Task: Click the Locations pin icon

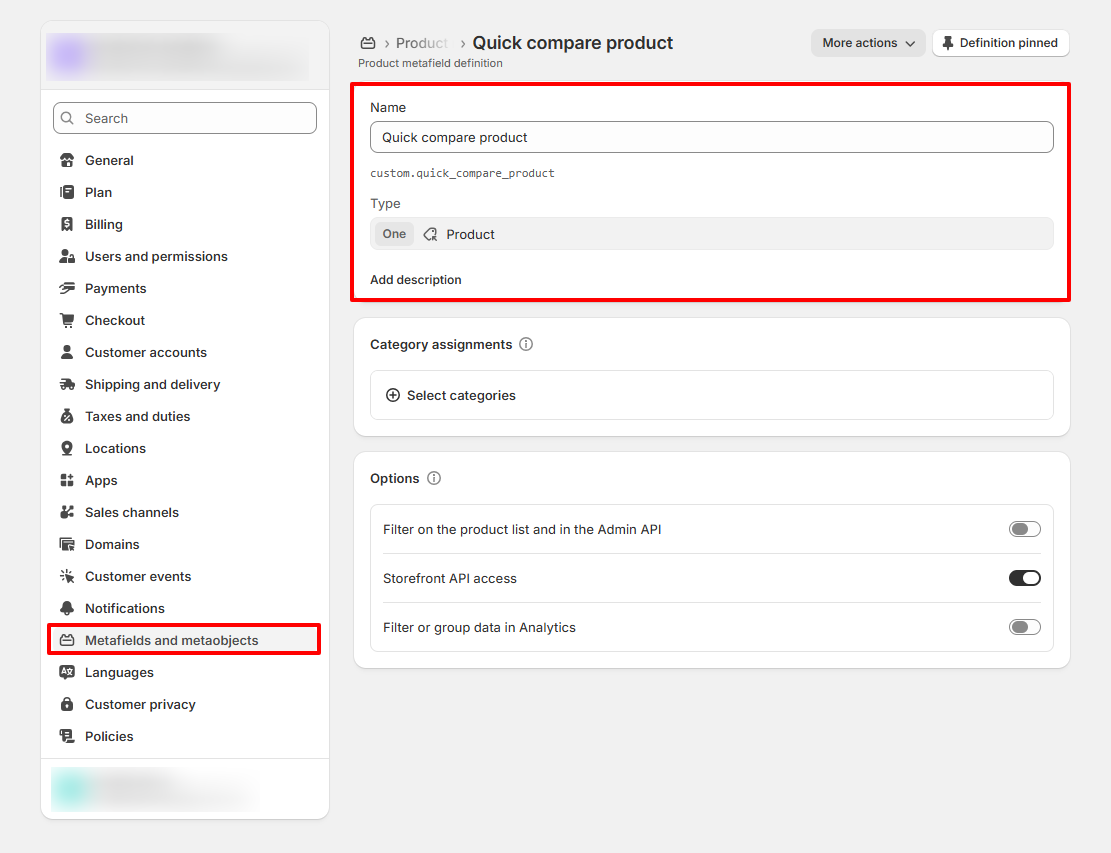Action: [67, 448]
